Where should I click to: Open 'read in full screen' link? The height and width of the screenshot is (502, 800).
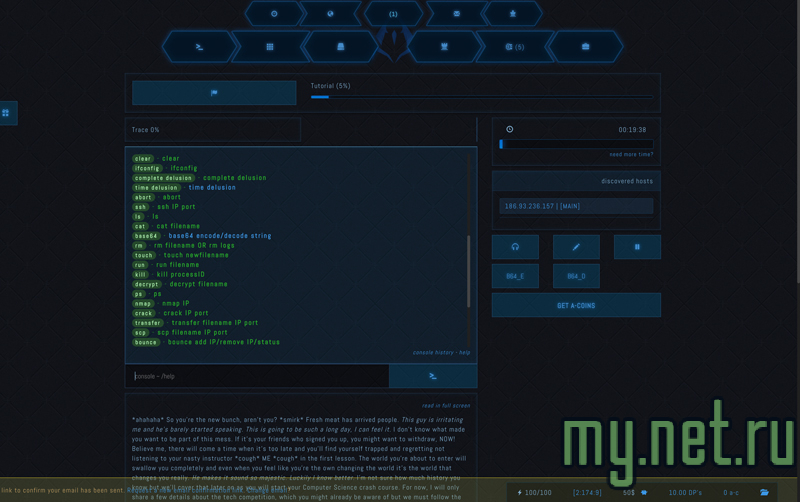445,405
